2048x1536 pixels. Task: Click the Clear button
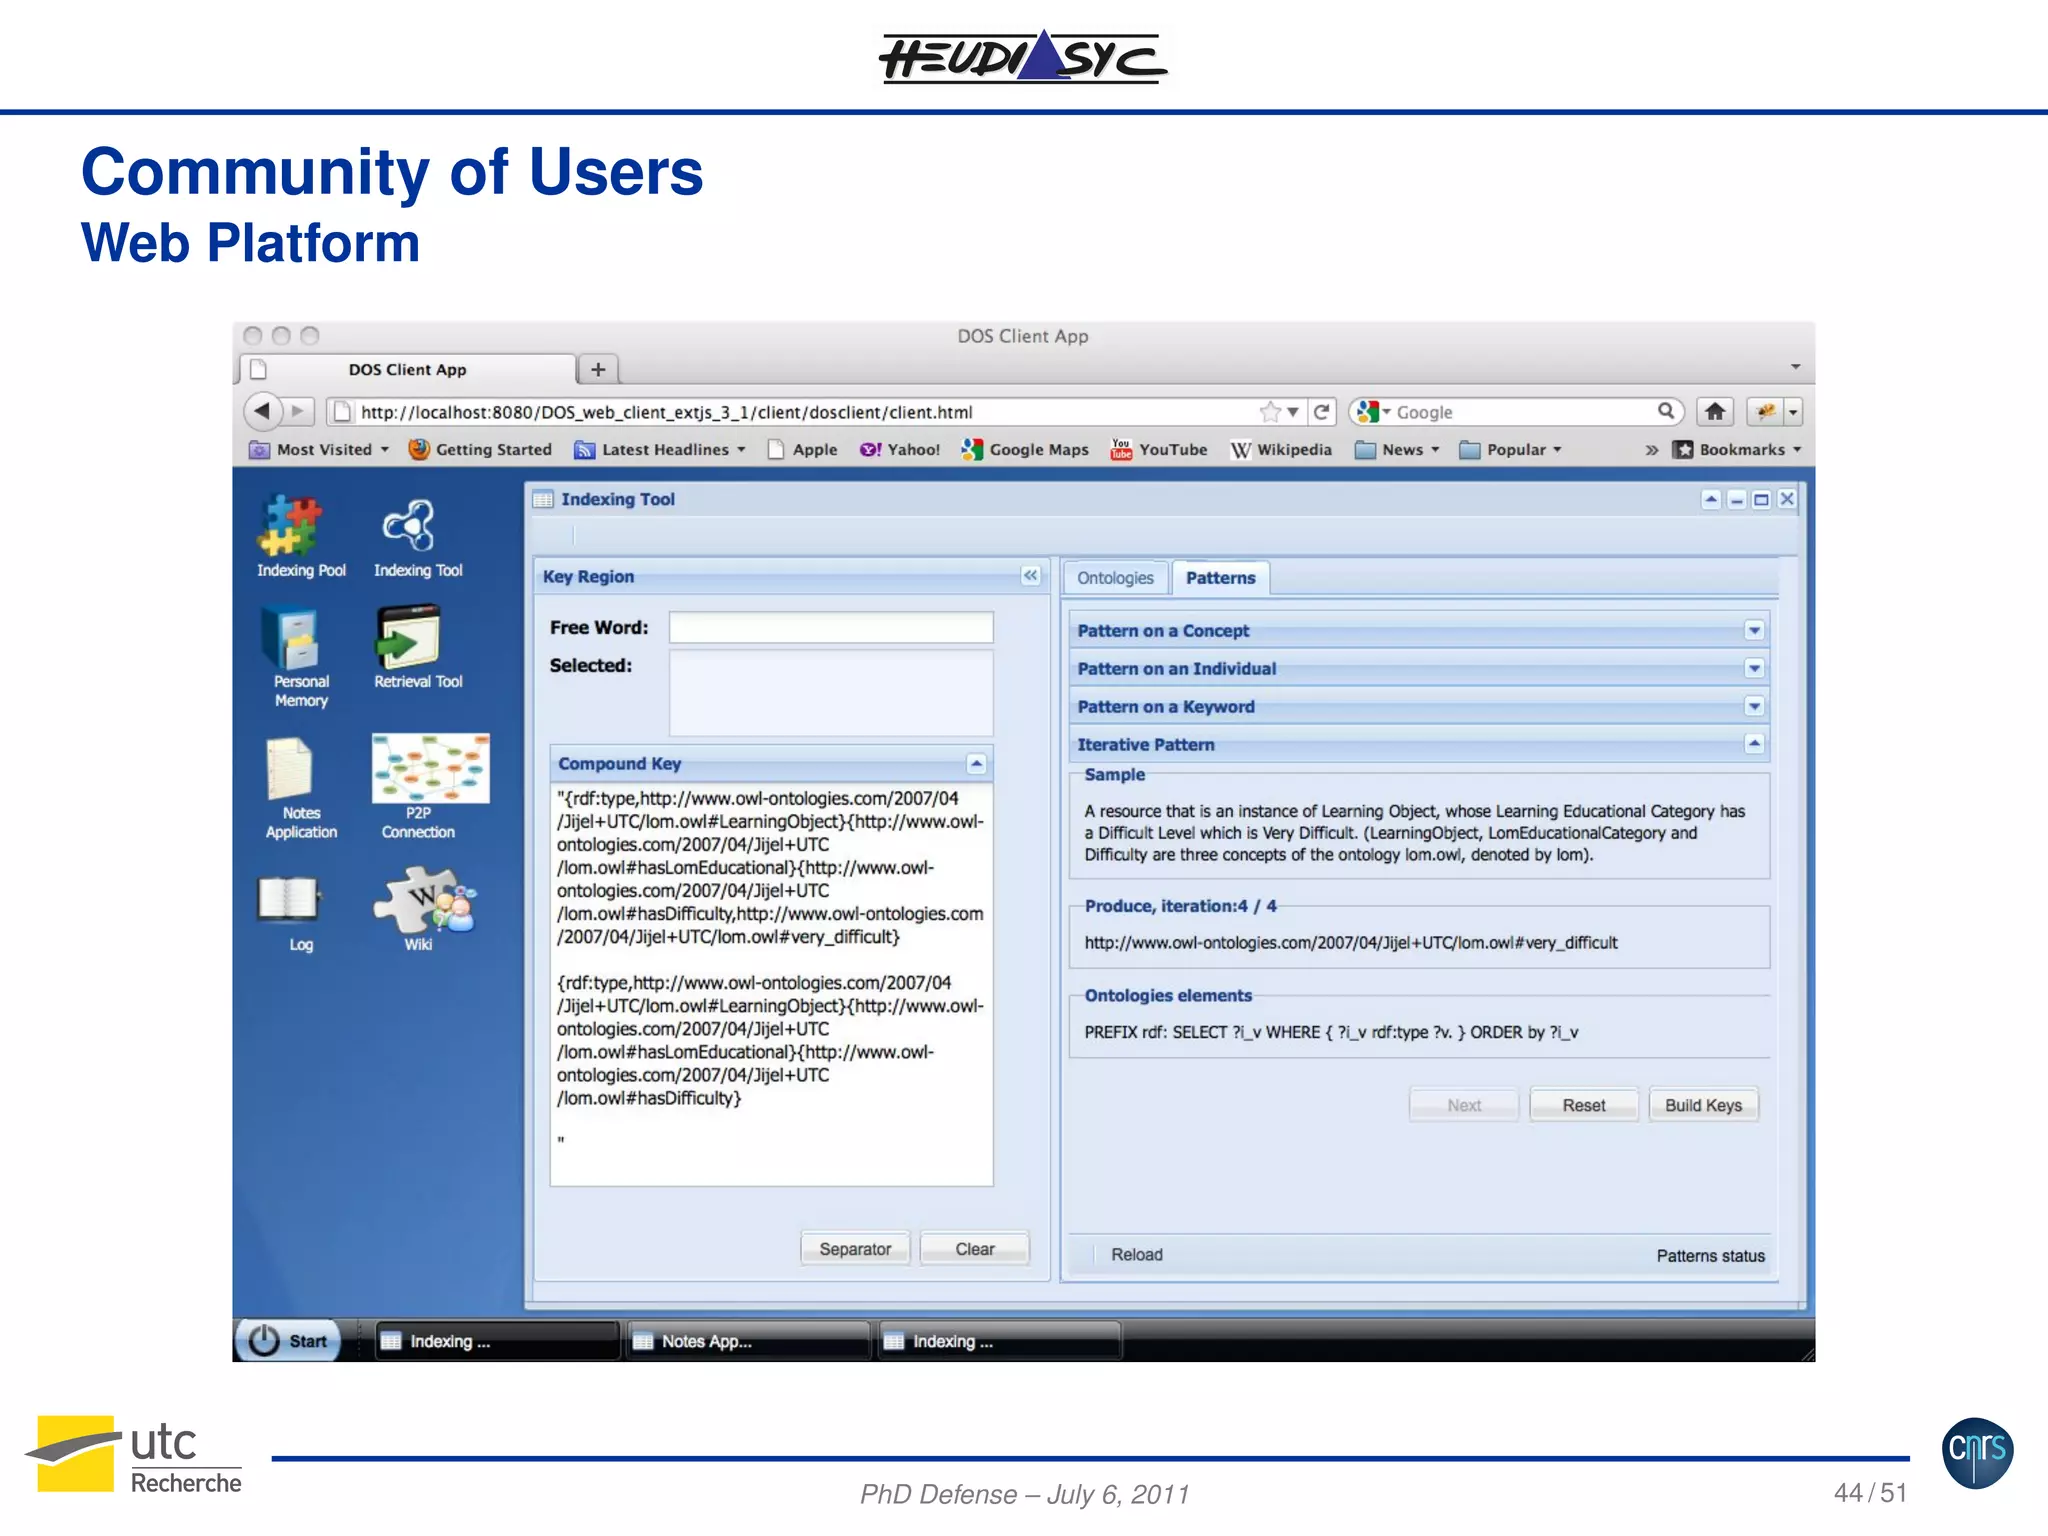(974, 1249)
